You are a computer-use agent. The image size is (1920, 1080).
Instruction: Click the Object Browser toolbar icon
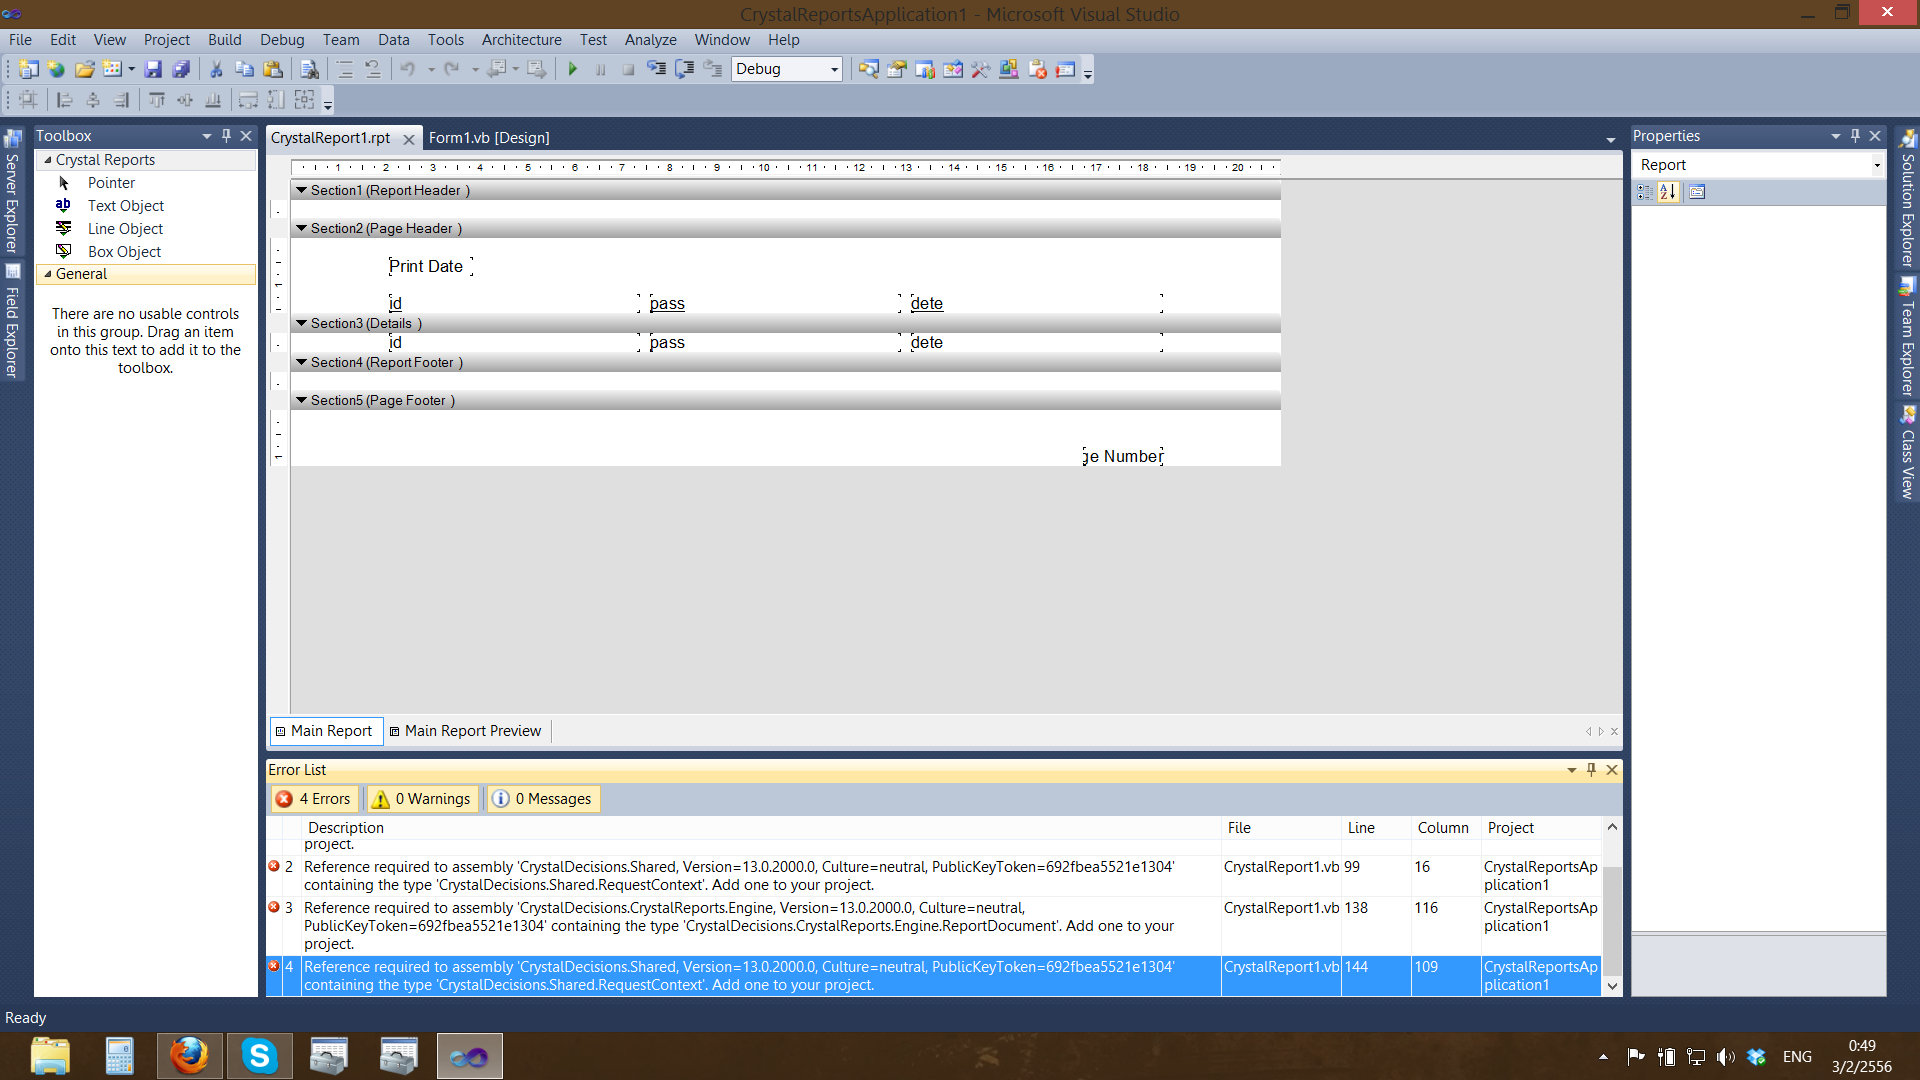(953, 69)
